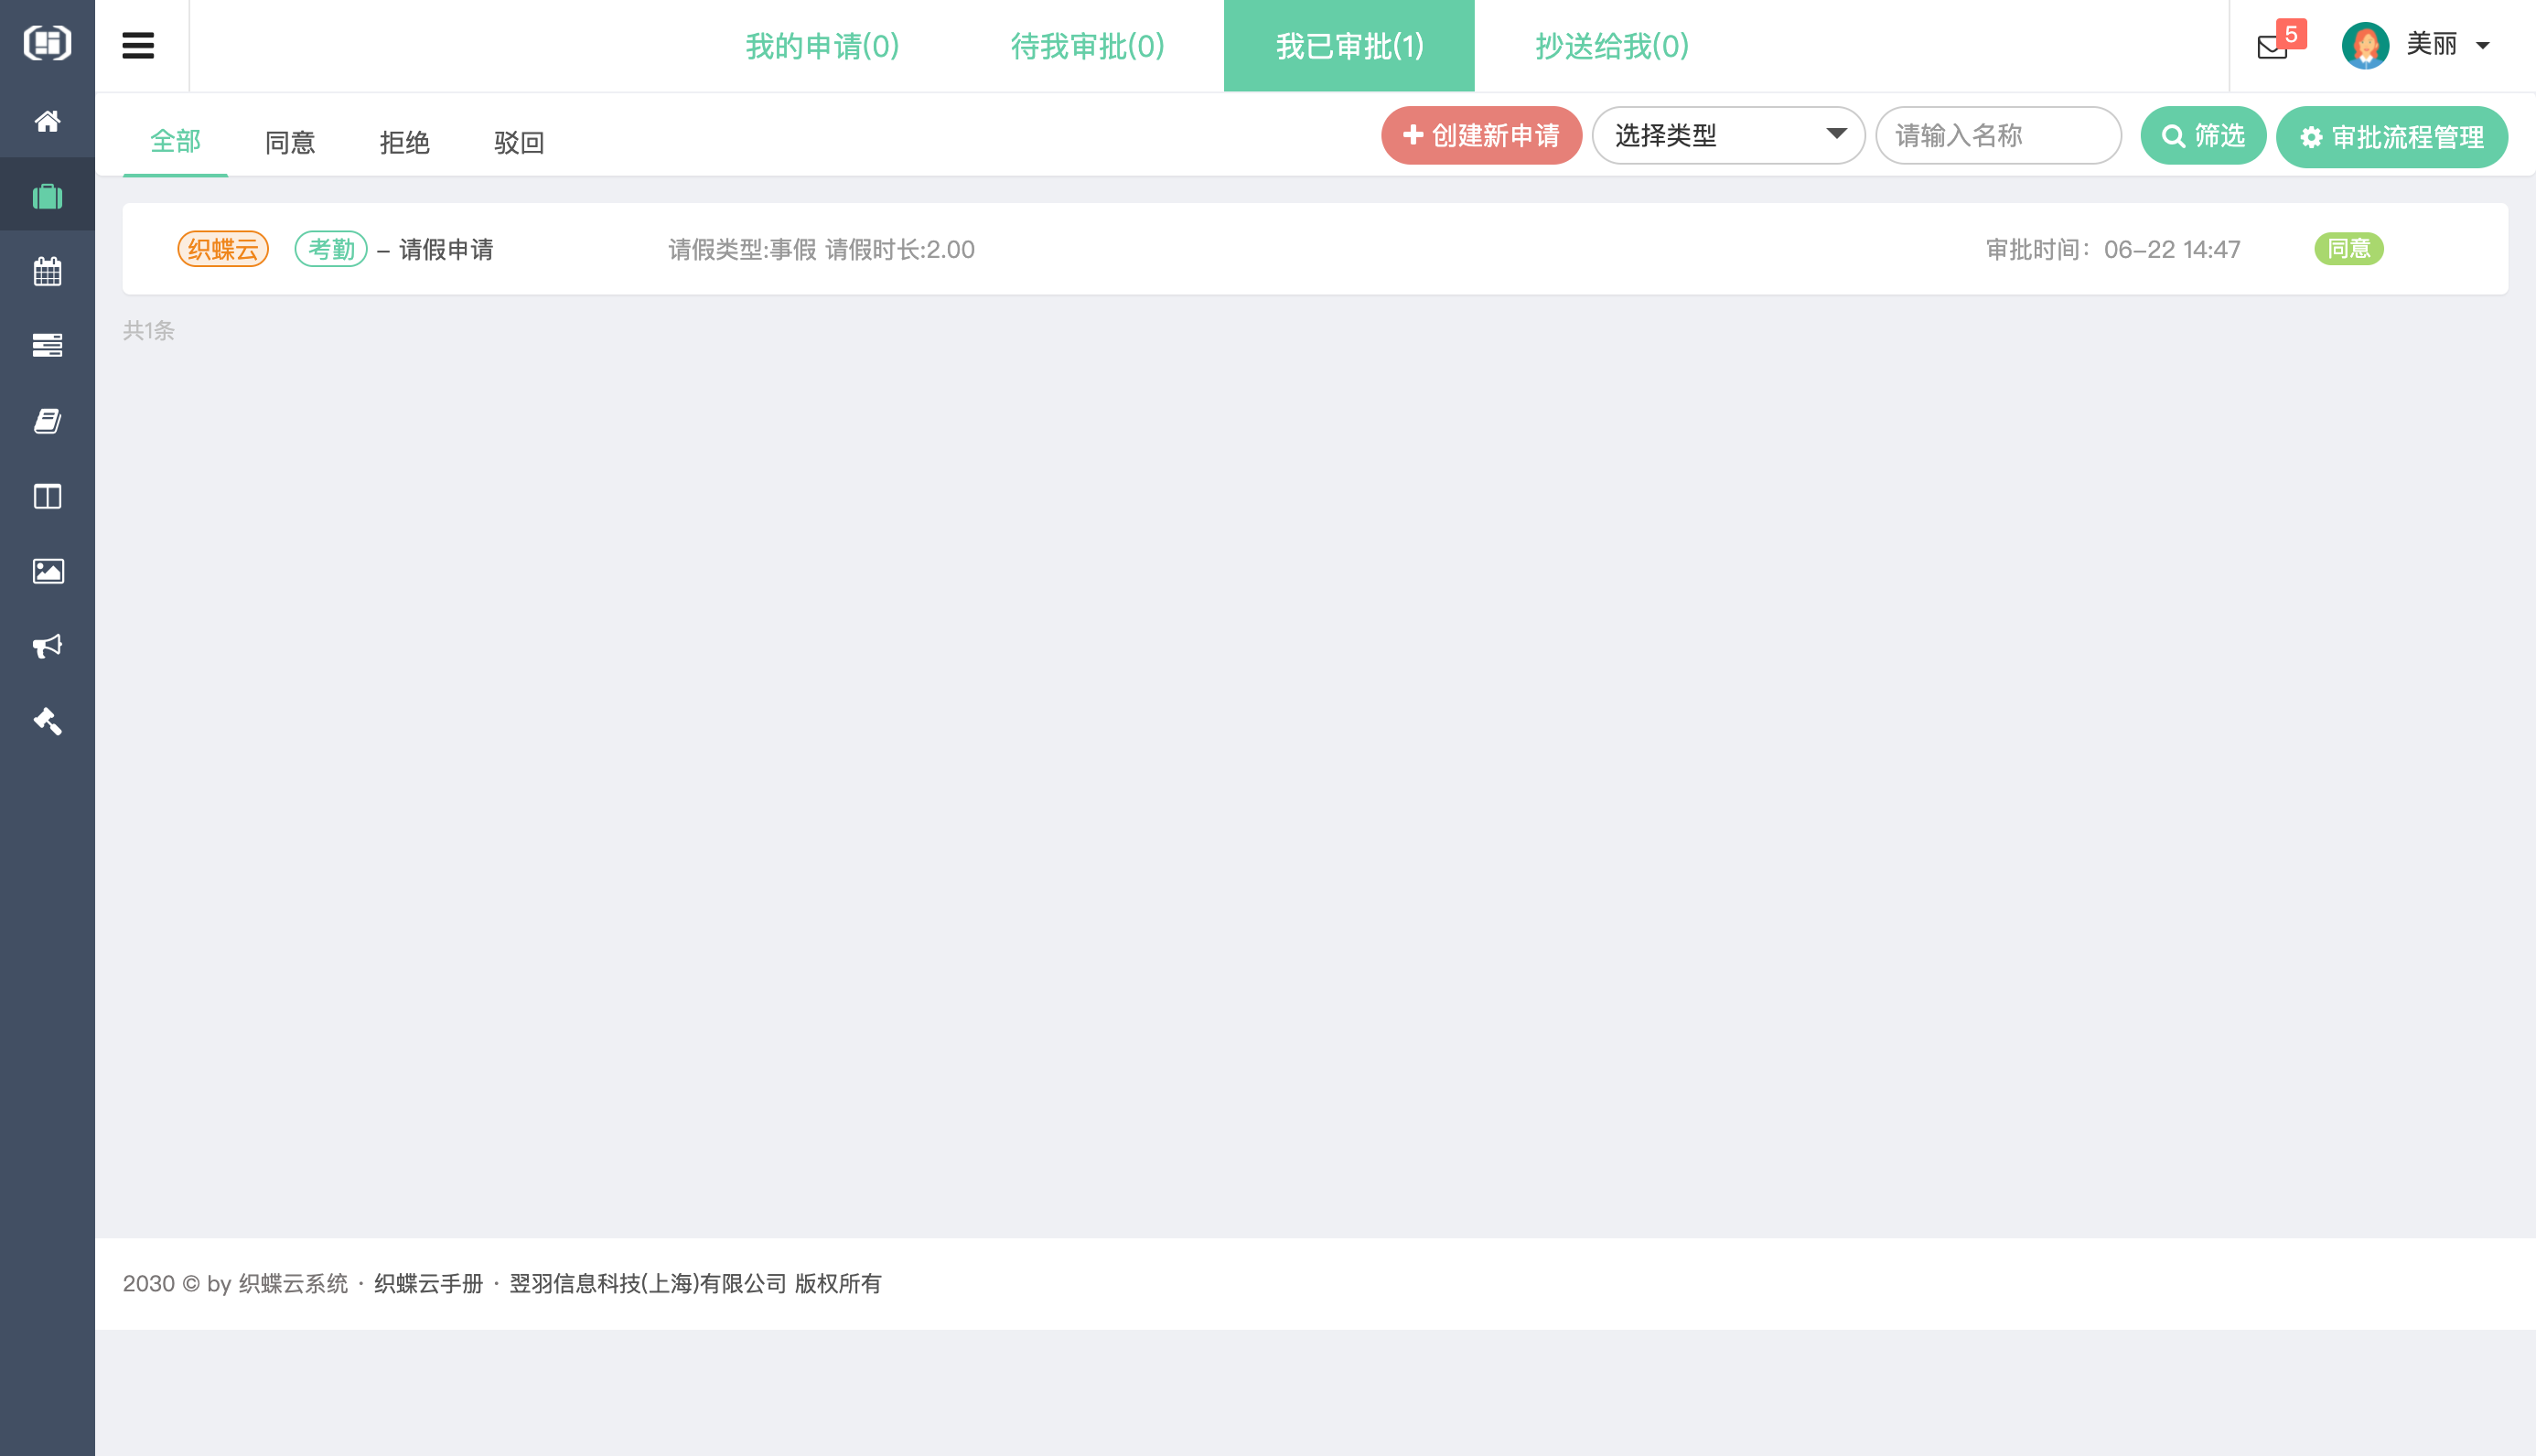Click the megaphone announcements icon

47,646
